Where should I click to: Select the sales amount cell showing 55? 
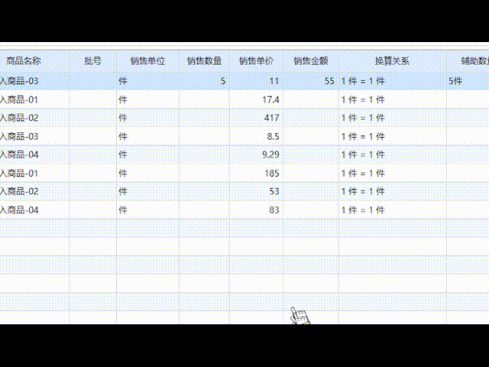tap(311, 81)
